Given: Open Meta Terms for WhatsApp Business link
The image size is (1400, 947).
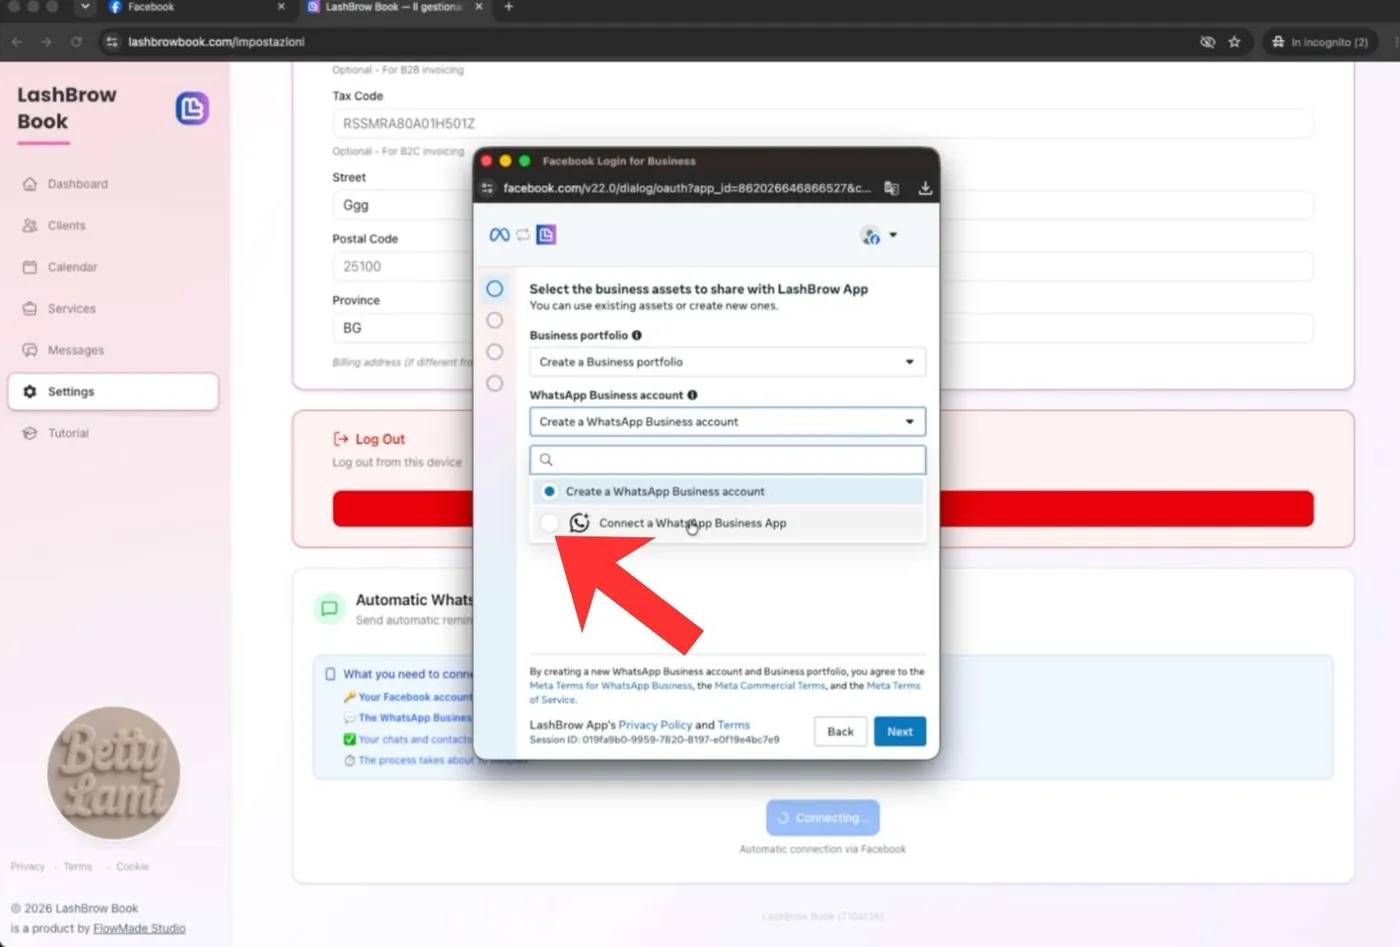Looking at the screenshot, I should click(x=611, y=686).
